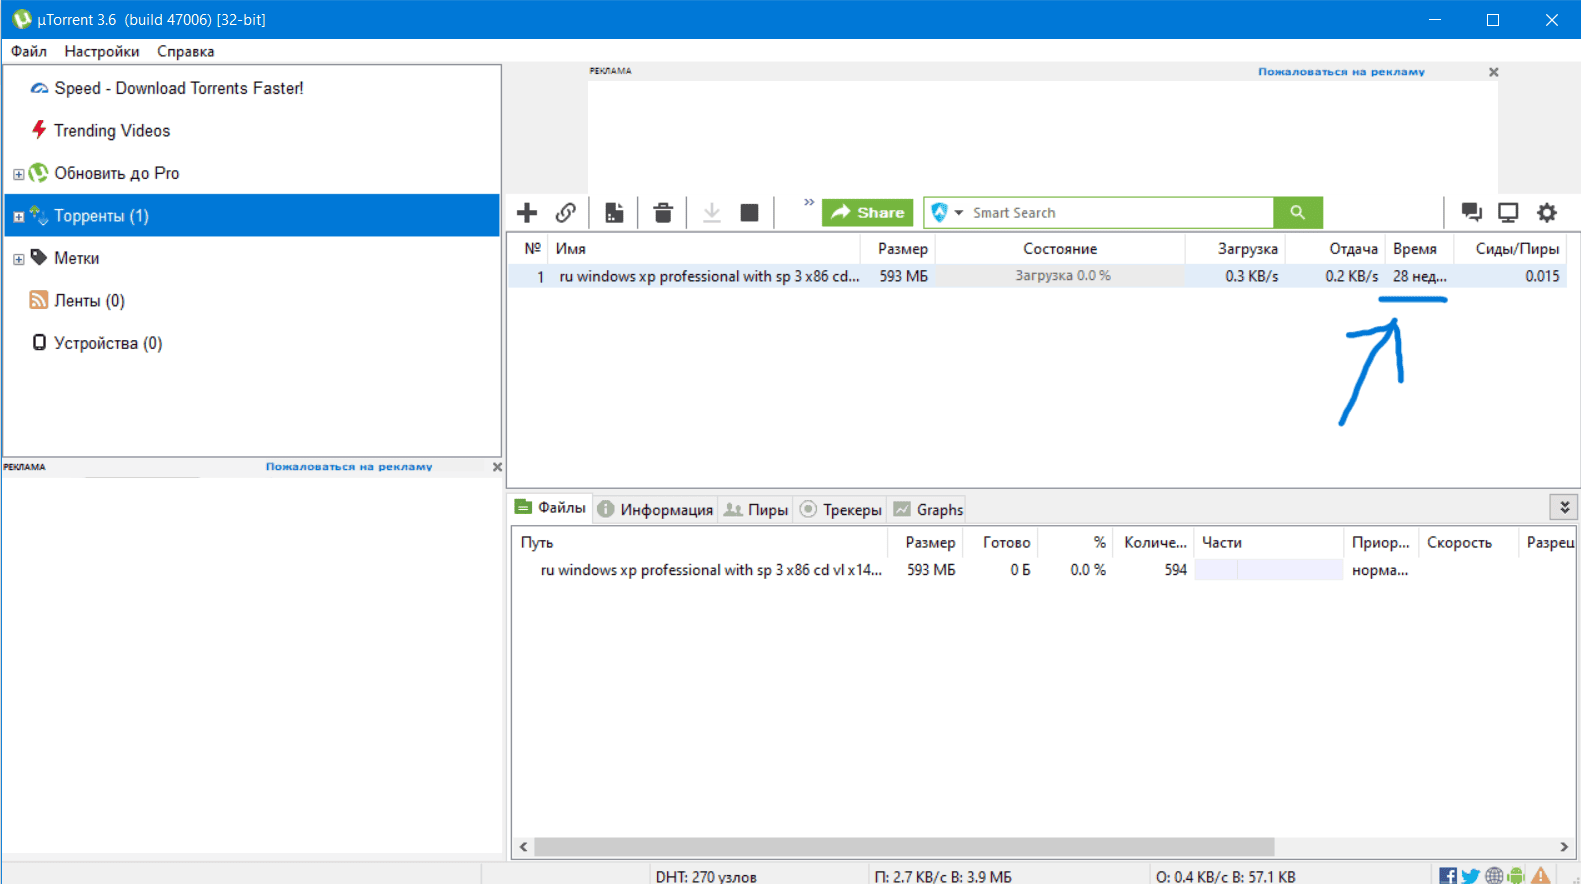Select Speed - Download Torrents Faster! in sidebar

coord(179,88)
